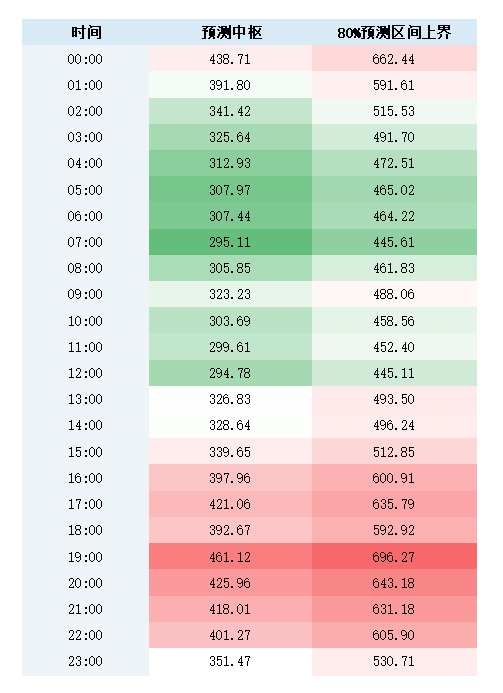The image size is (503, 693).
Task: Click the 时间 column header
Action: [x=85, y=32]
